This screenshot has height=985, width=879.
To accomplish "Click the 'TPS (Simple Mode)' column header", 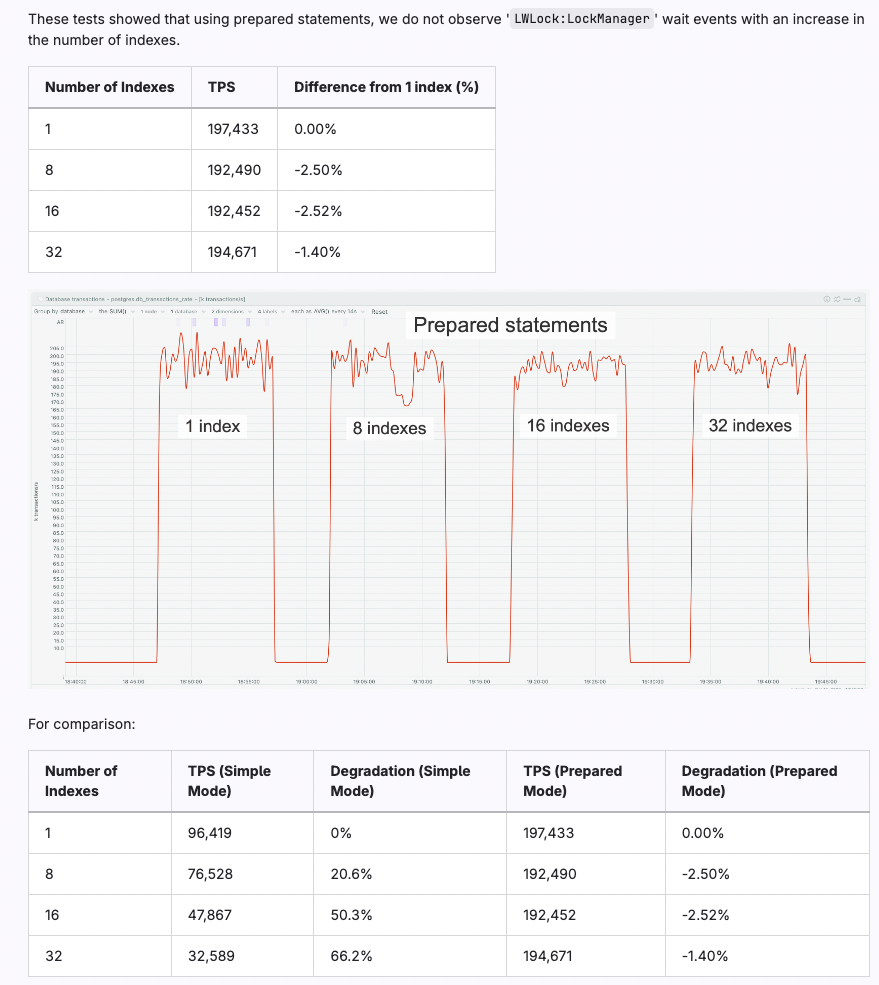I will (x=229, y=780).
